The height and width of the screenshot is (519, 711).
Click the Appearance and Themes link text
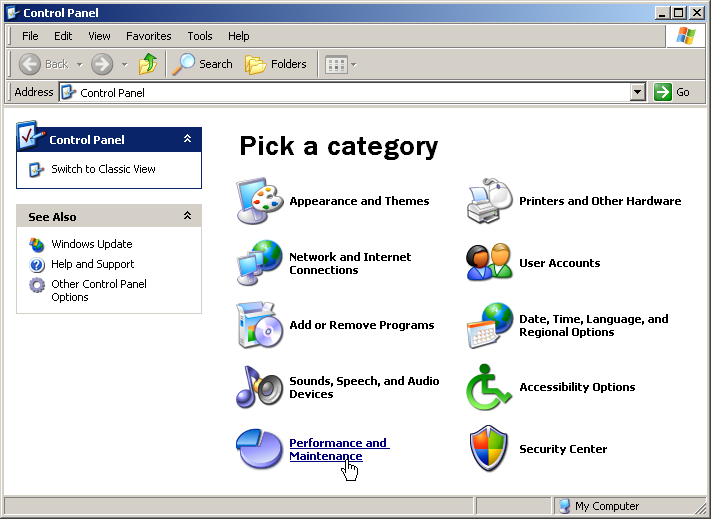(359, 201)
